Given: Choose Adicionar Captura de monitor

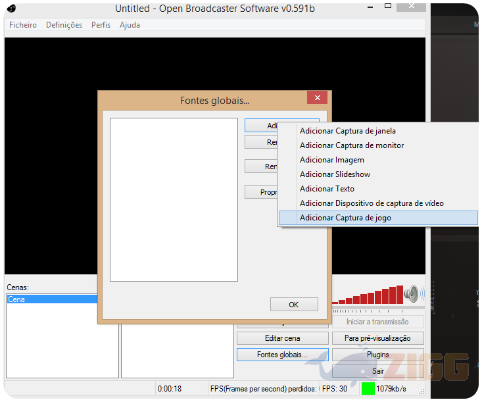Looking at the screenshot, I should 378,145.
